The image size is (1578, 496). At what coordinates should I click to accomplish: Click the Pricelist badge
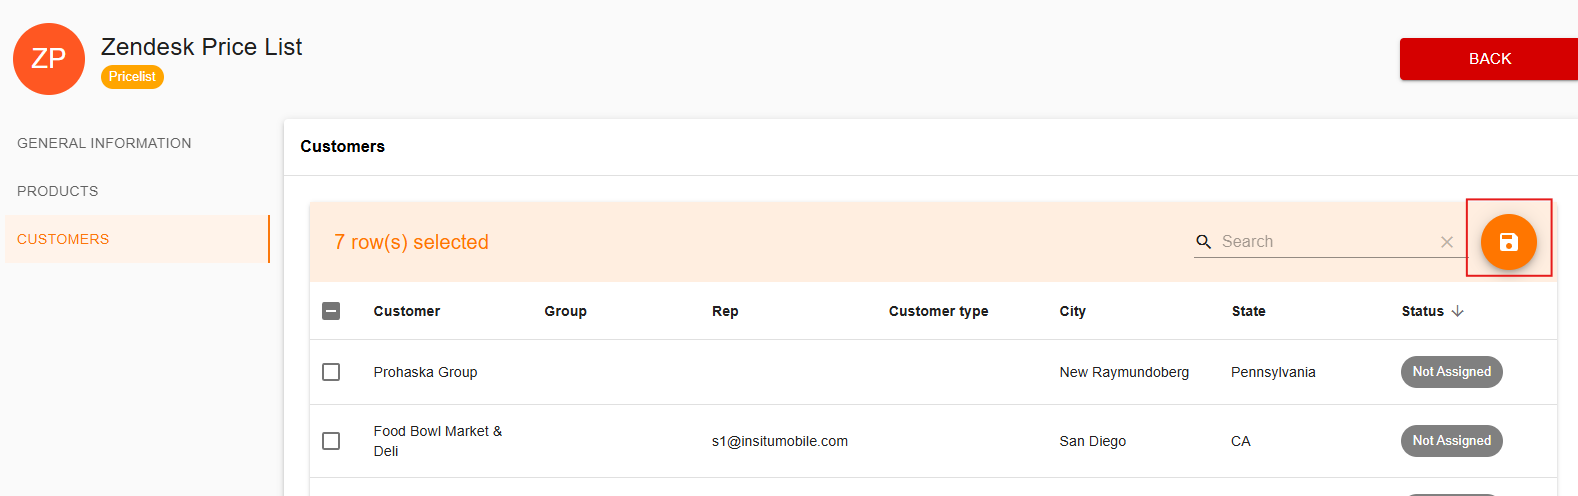pos(132,77)
